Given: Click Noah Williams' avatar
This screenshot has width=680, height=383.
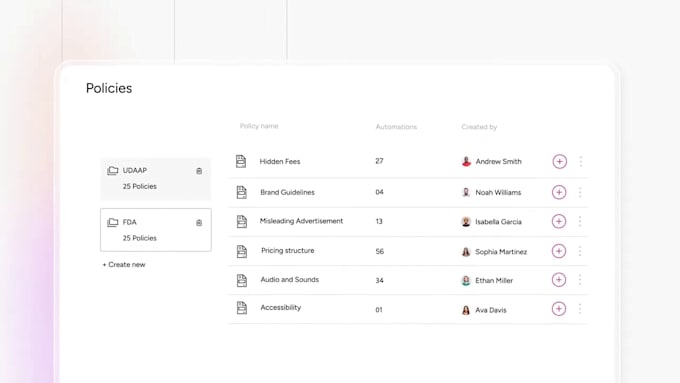Looking at the screenshot, I should 466,192.
